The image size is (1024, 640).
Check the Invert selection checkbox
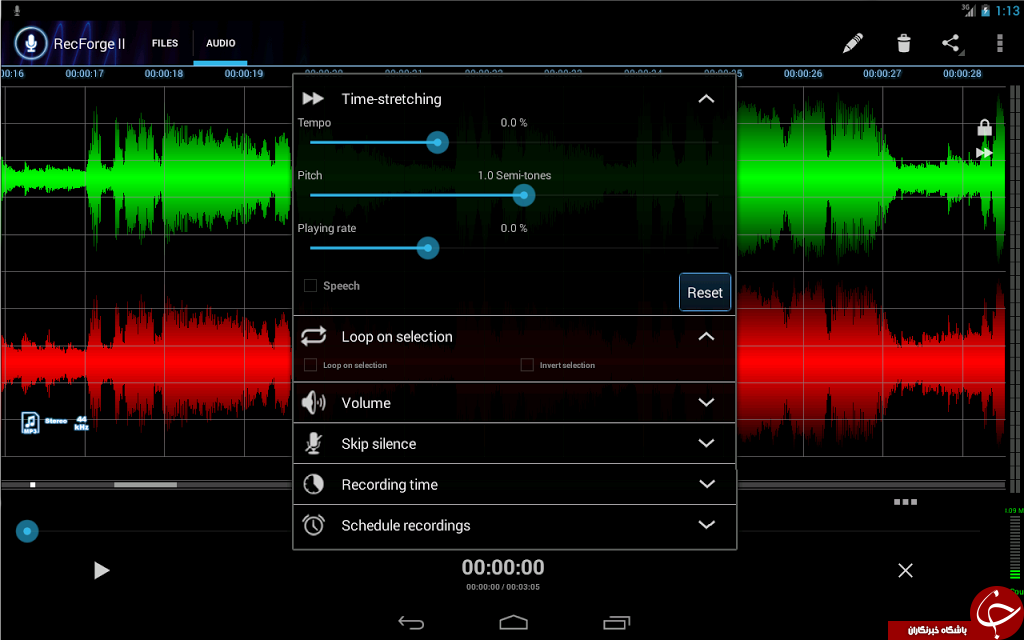click(527, 364)
